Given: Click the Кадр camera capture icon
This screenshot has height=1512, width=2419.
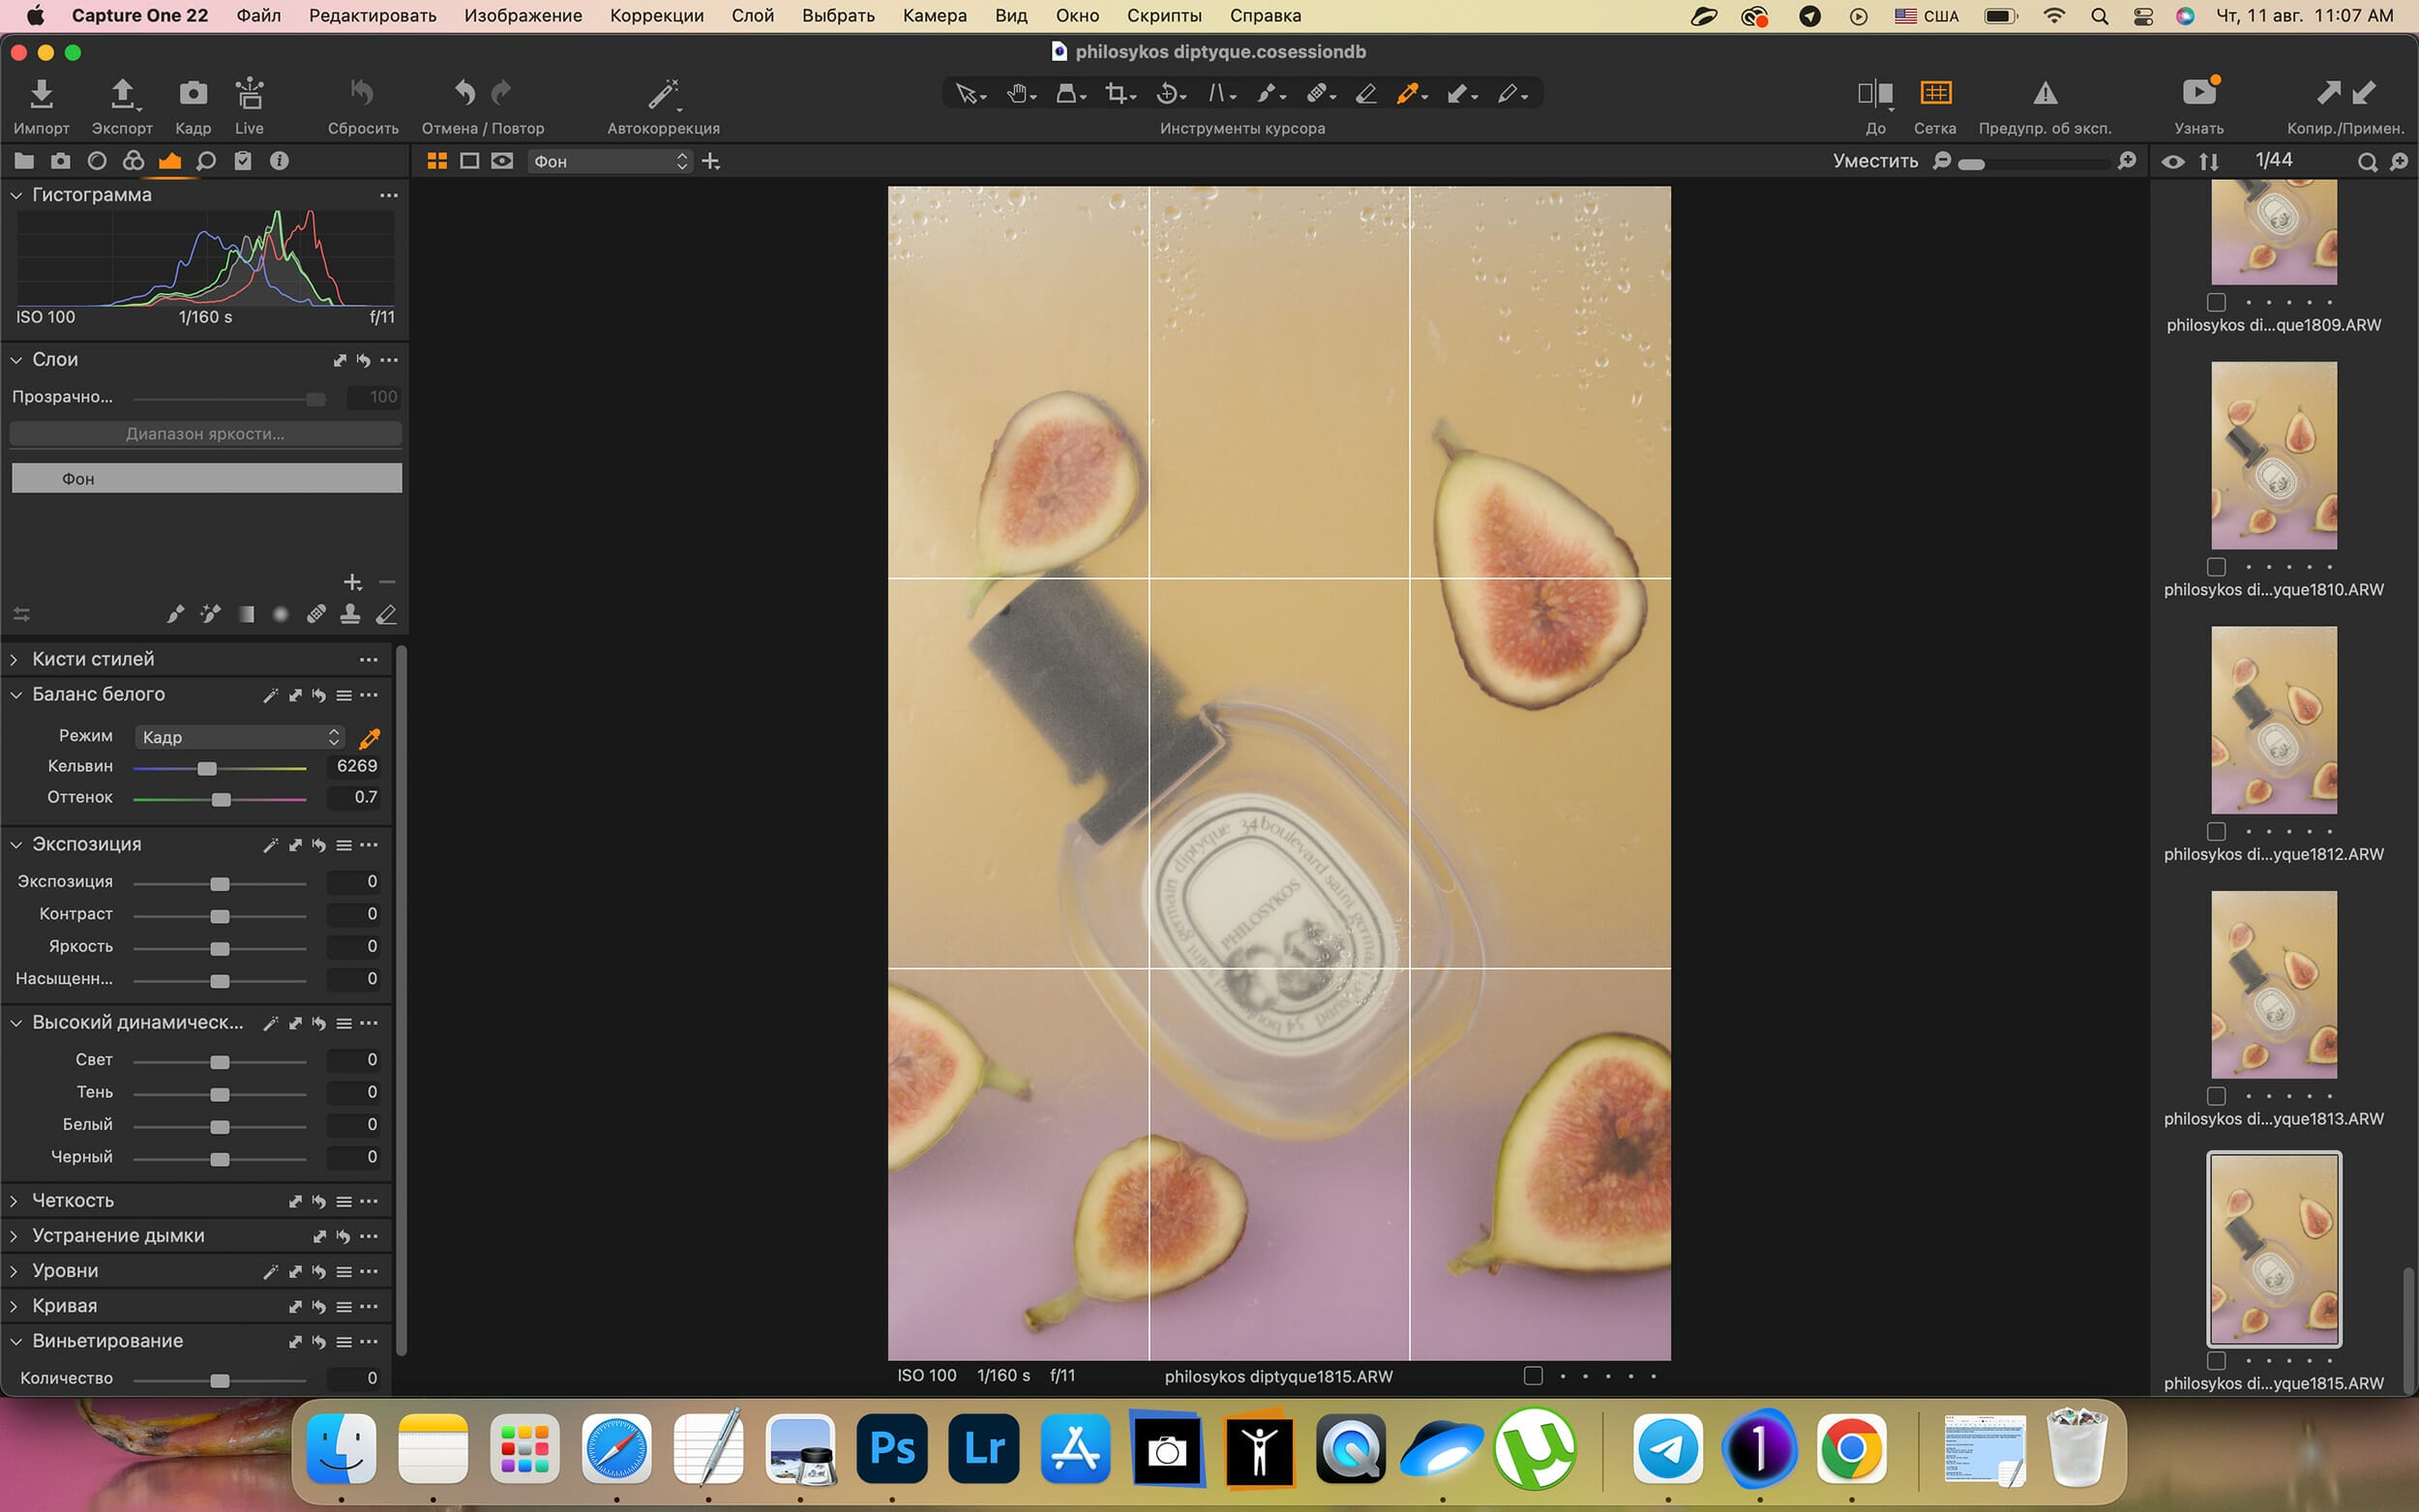Looking at the screenshot, I should (193, 93).
